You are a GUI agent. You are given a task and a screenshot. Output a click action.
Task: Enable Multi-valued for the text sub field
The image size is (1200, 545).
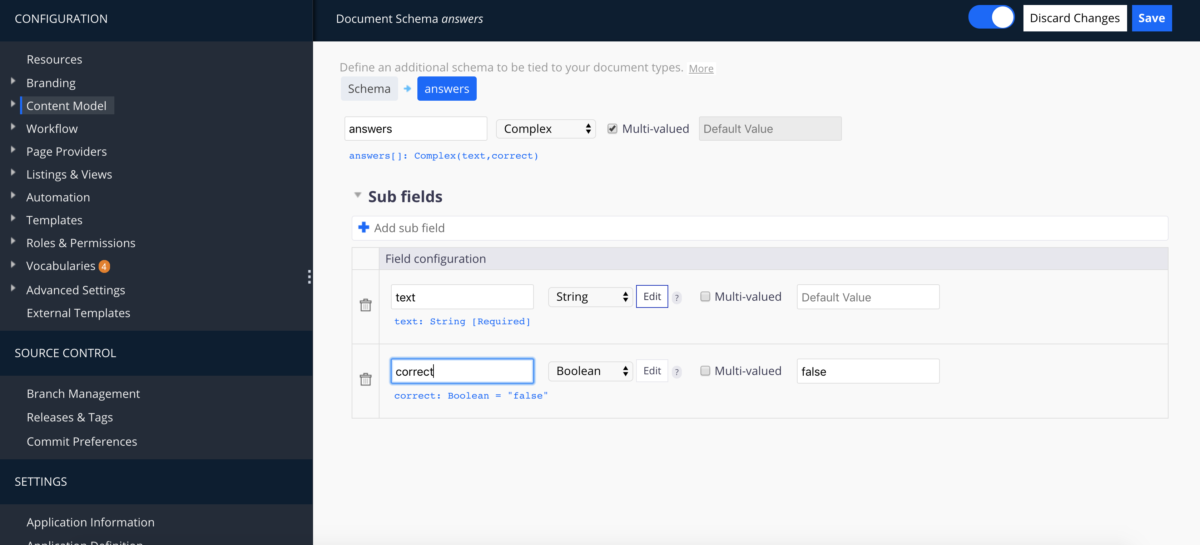706,297
